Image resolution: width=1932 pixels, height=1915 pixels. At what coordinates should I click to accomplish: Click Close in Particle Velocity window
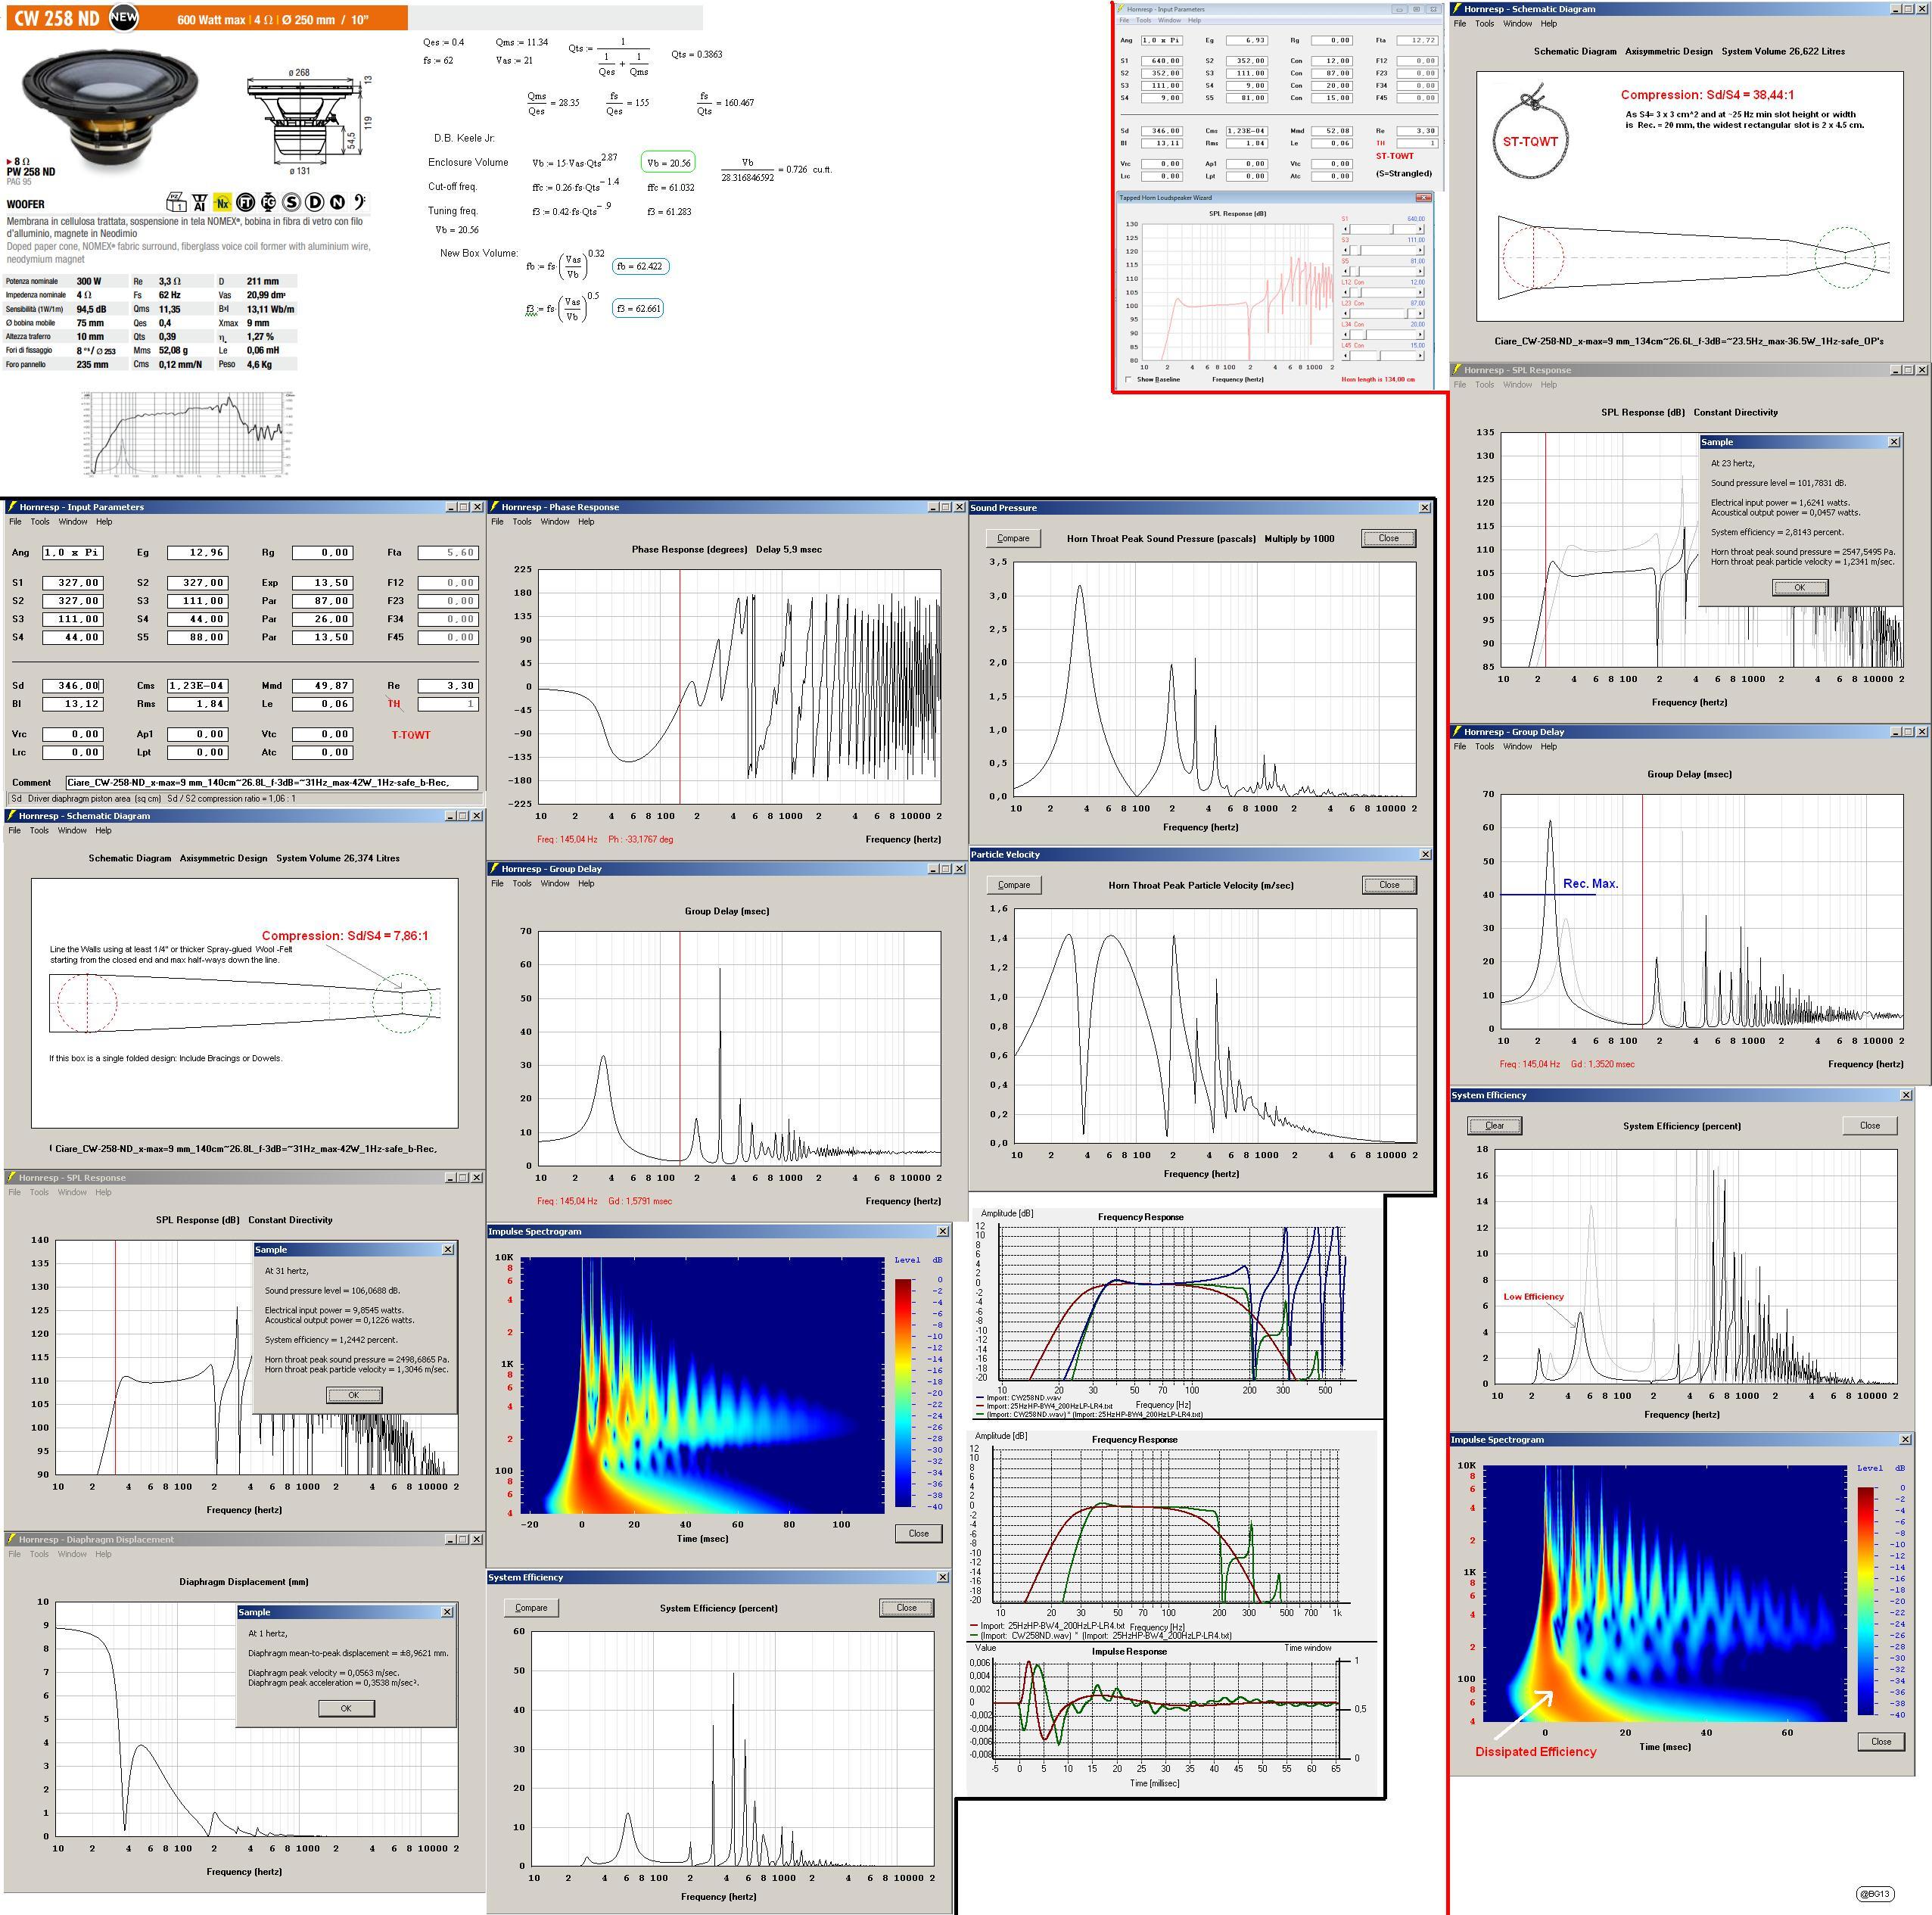pos(1389,885)
